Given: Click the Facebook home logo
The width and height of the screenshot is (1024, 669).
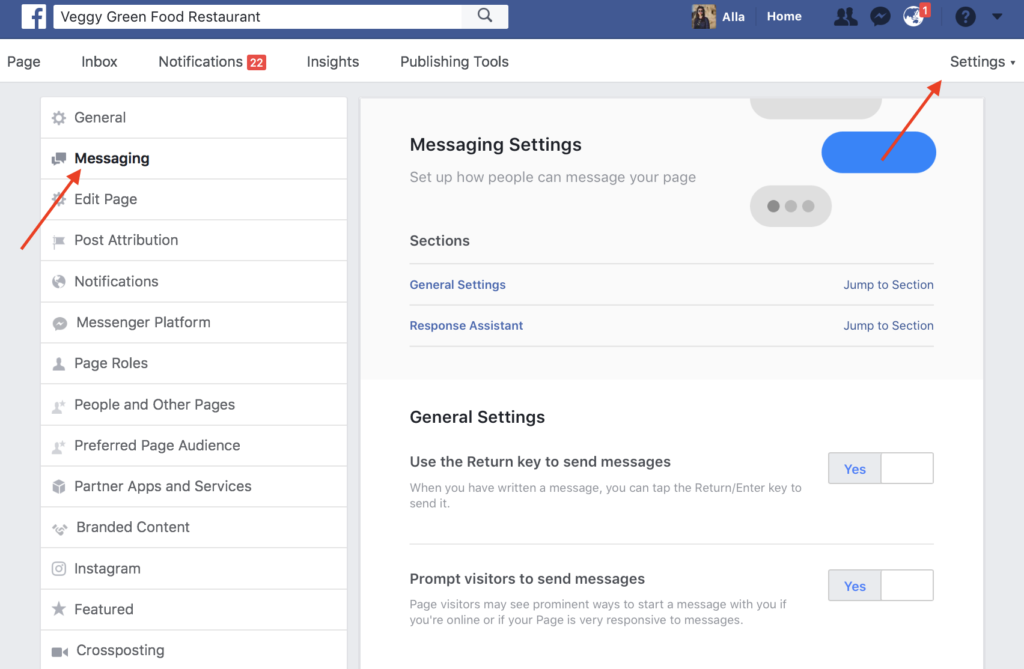Looking at the screenshot, I should [34, 16].
